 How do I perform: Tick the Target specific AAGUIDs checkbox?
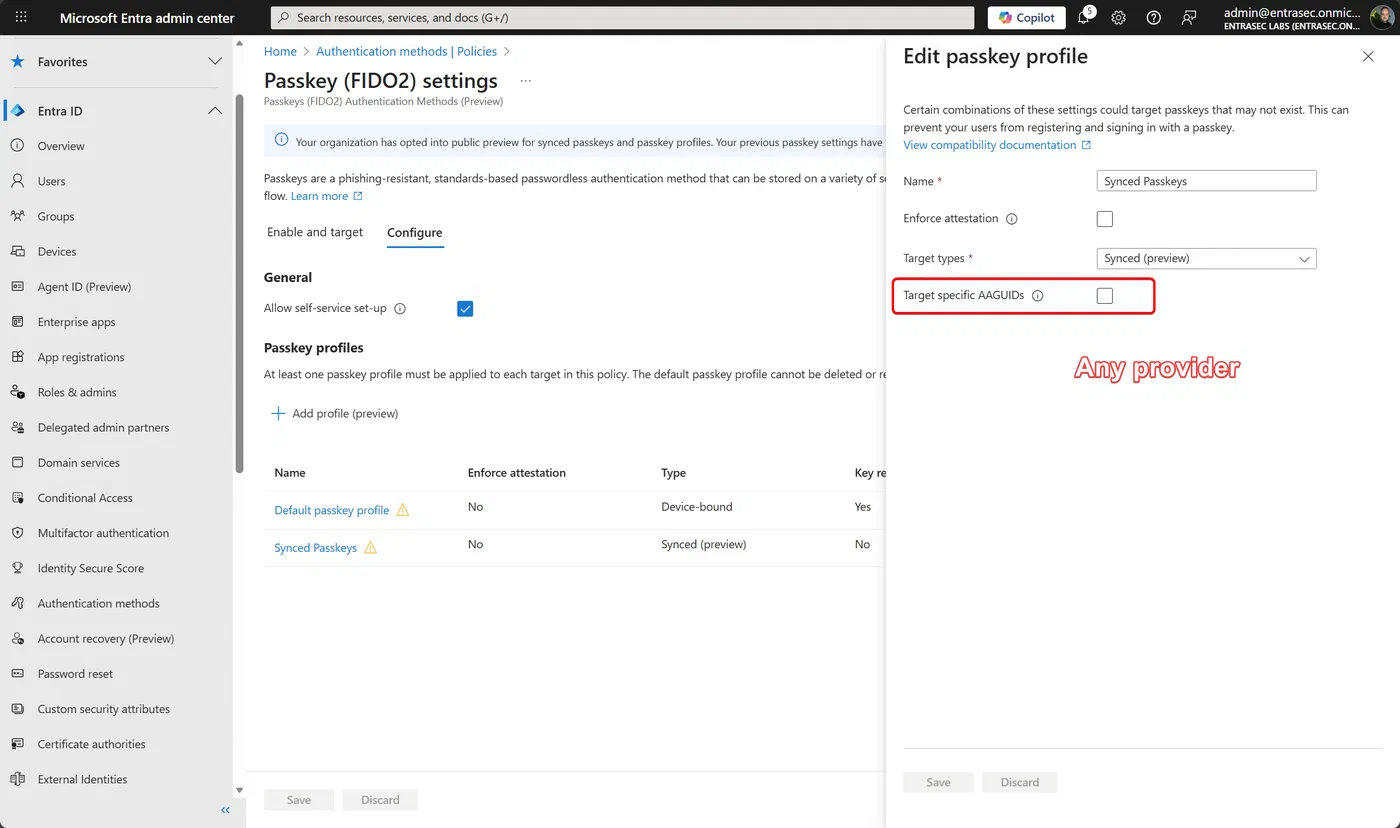click(1105, 296)
